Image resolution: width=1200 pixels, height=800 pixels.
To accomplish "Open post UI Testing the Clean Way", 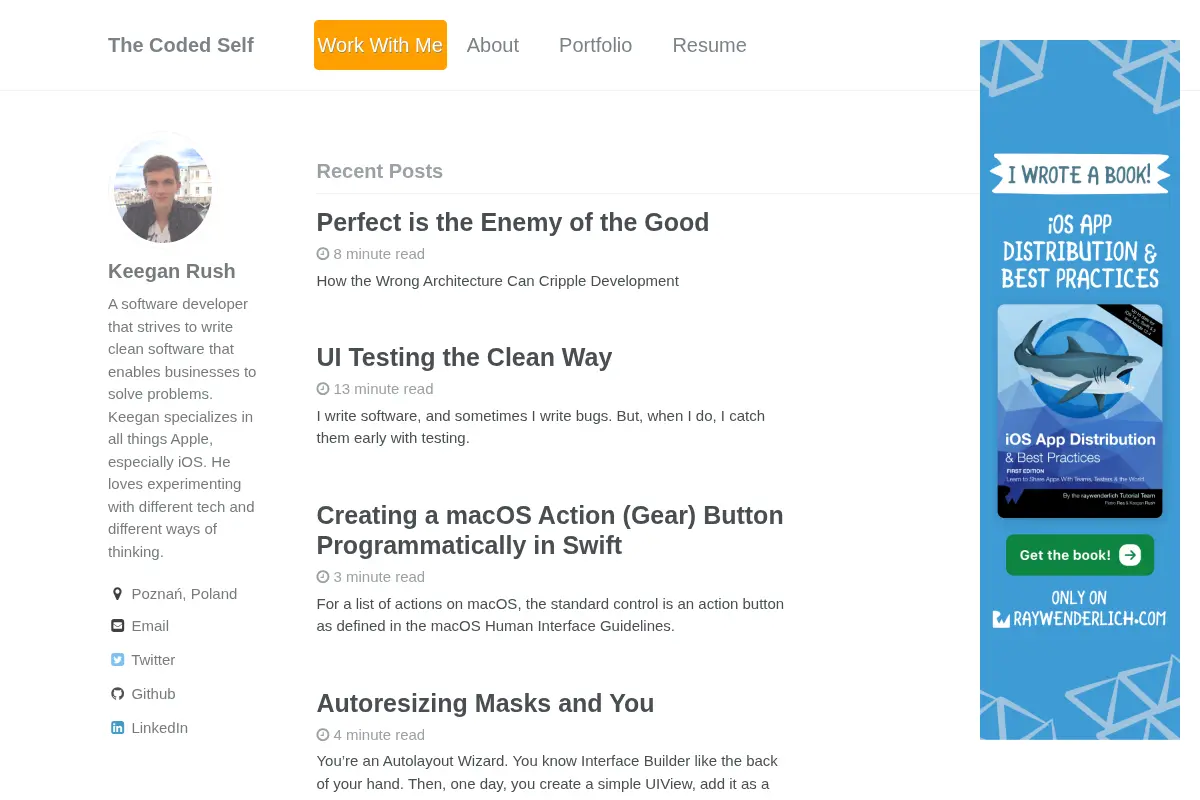I will 464,357.
